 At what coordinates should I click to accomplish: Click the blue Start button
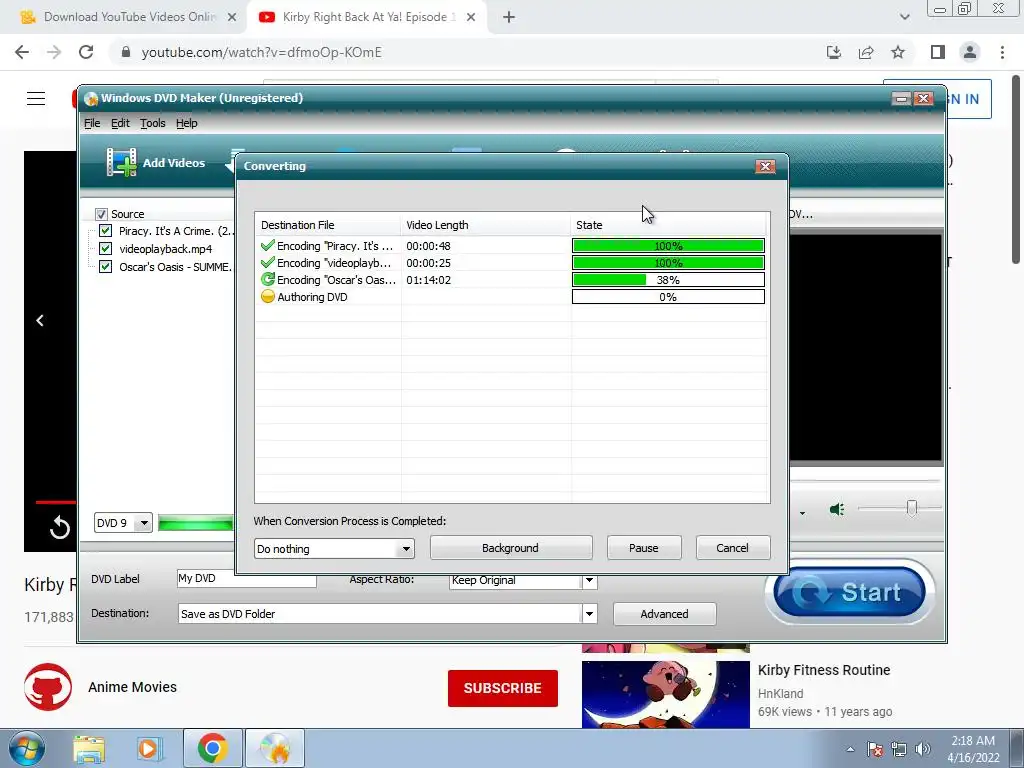pos(850,592)
